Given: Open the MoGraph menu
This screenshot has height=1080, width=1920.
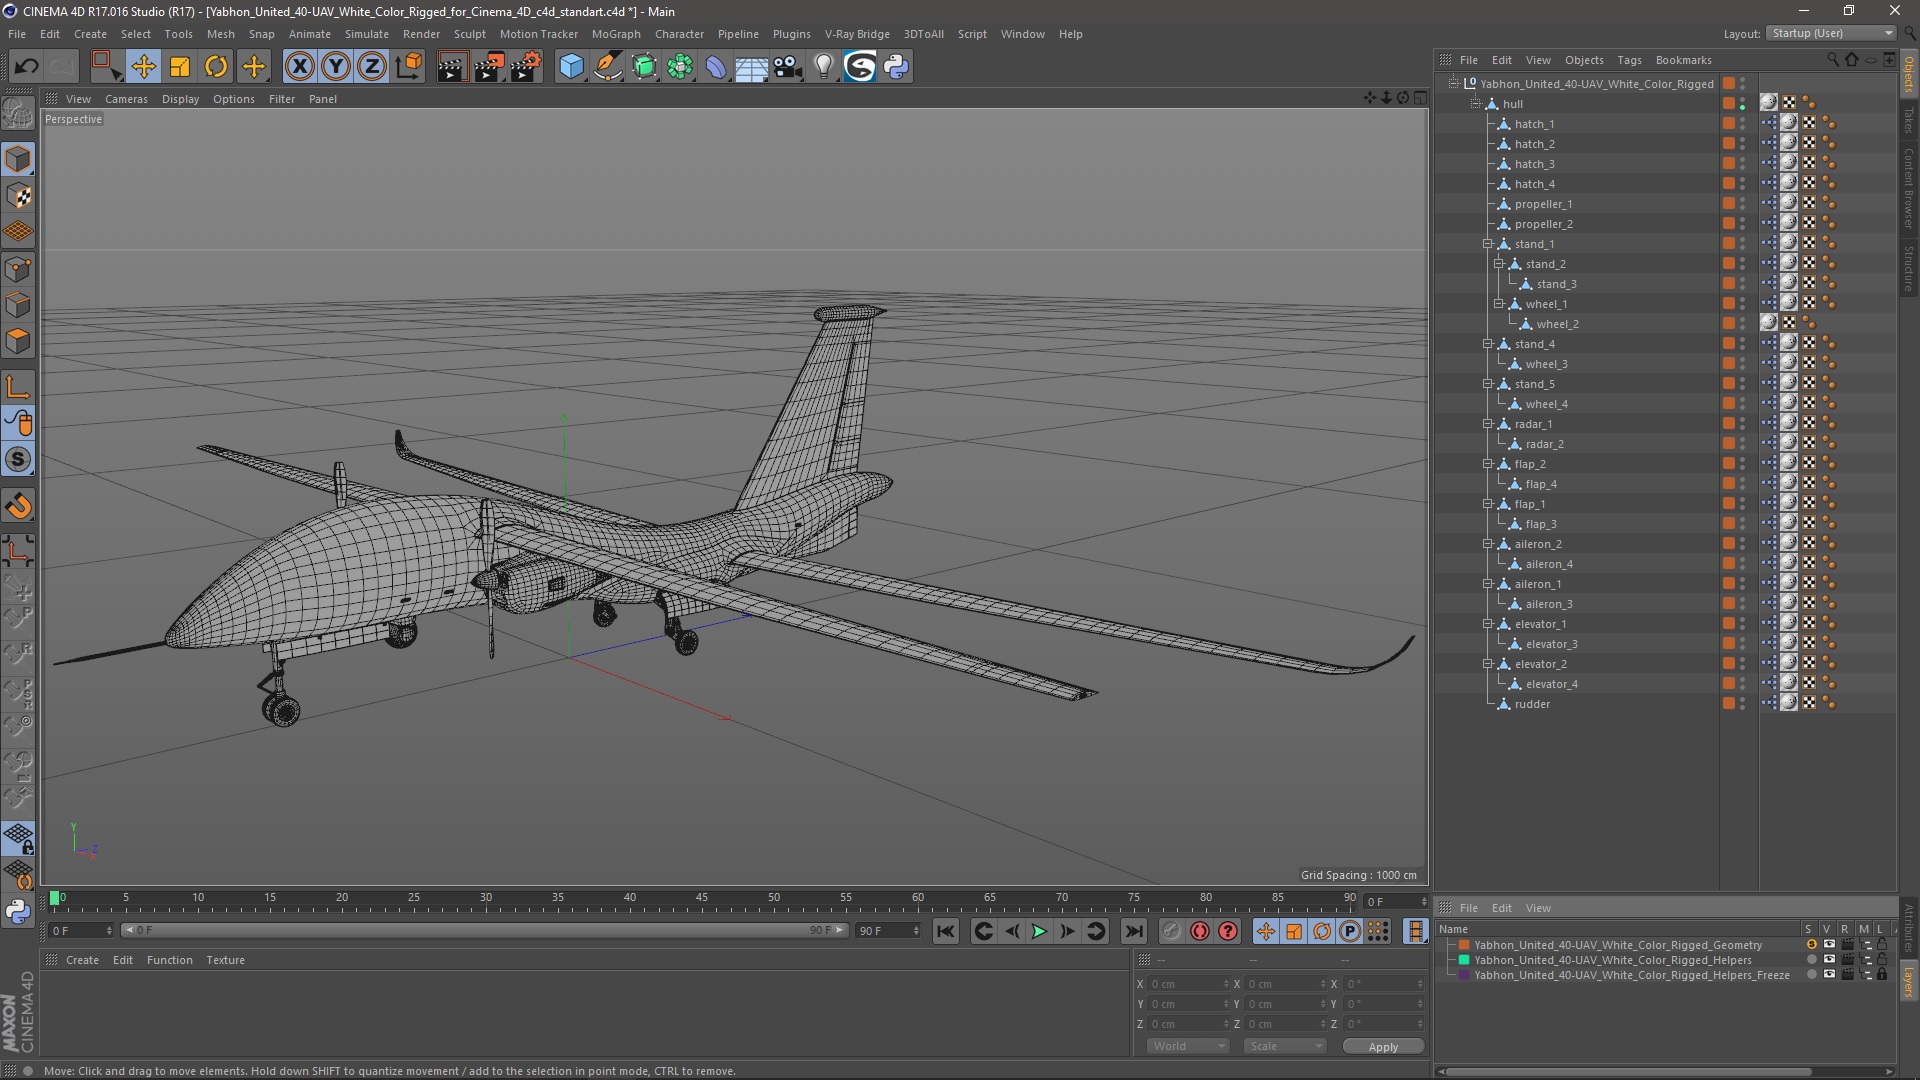Looking at the screenshot, I should (616, 34).
